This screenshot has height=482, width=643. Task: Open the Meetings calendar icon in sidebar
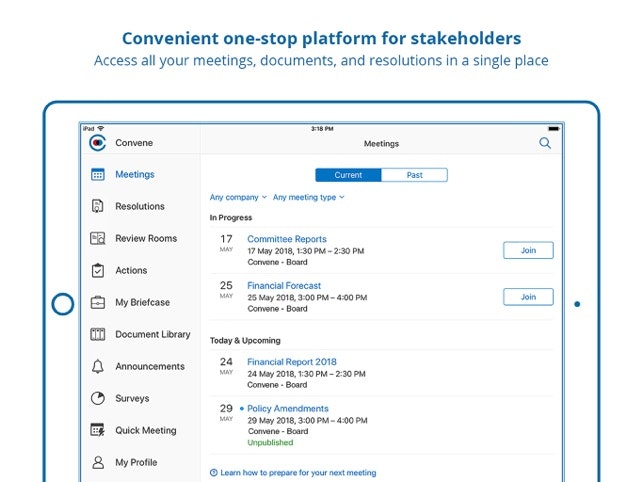point(98,174)
